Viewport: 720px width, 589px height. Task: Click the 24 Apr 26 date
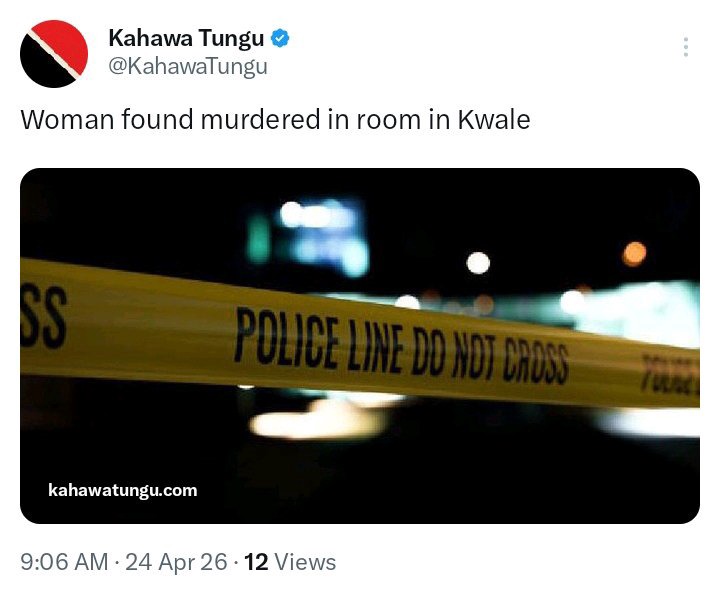176,562
